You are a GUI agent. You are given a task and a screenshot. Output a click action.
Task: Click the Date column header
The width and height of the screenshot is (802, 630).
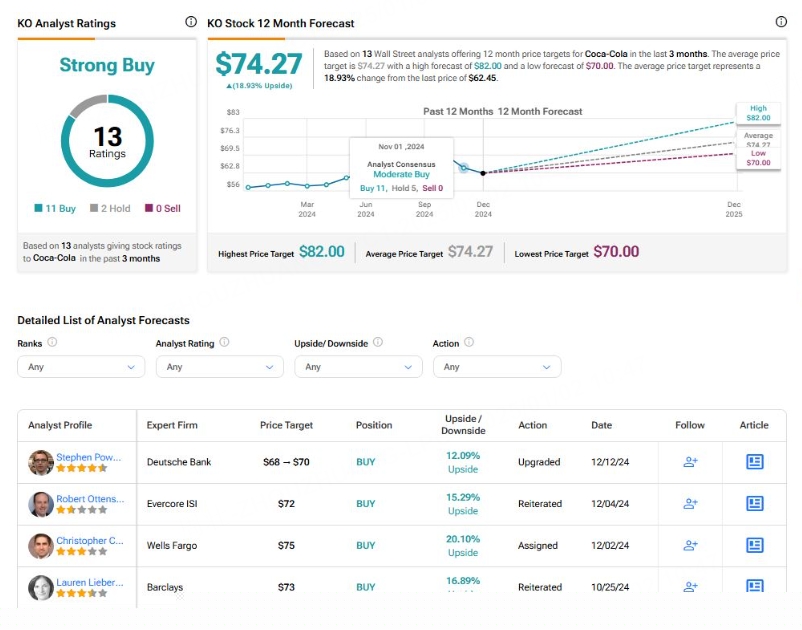(x=602, y=425)
